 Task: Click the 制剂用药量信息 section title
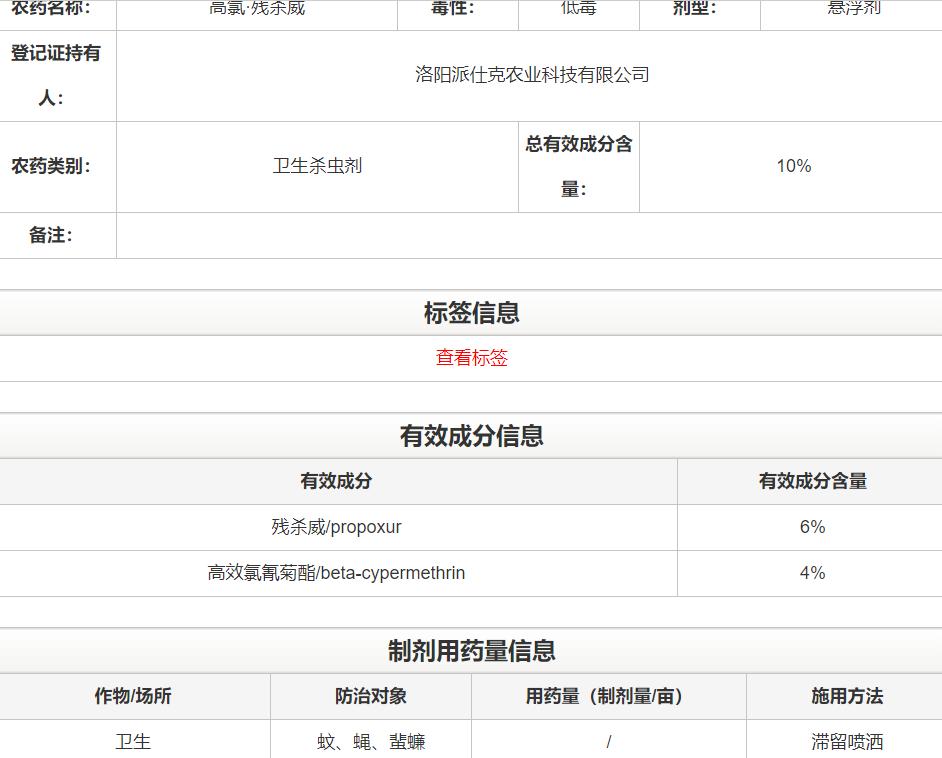coord(470,651)
